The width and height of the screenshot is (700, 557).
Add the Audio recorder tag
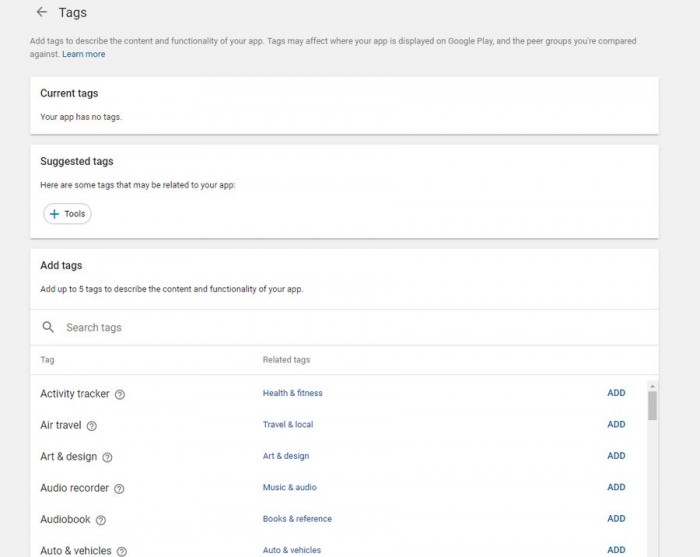616,487
